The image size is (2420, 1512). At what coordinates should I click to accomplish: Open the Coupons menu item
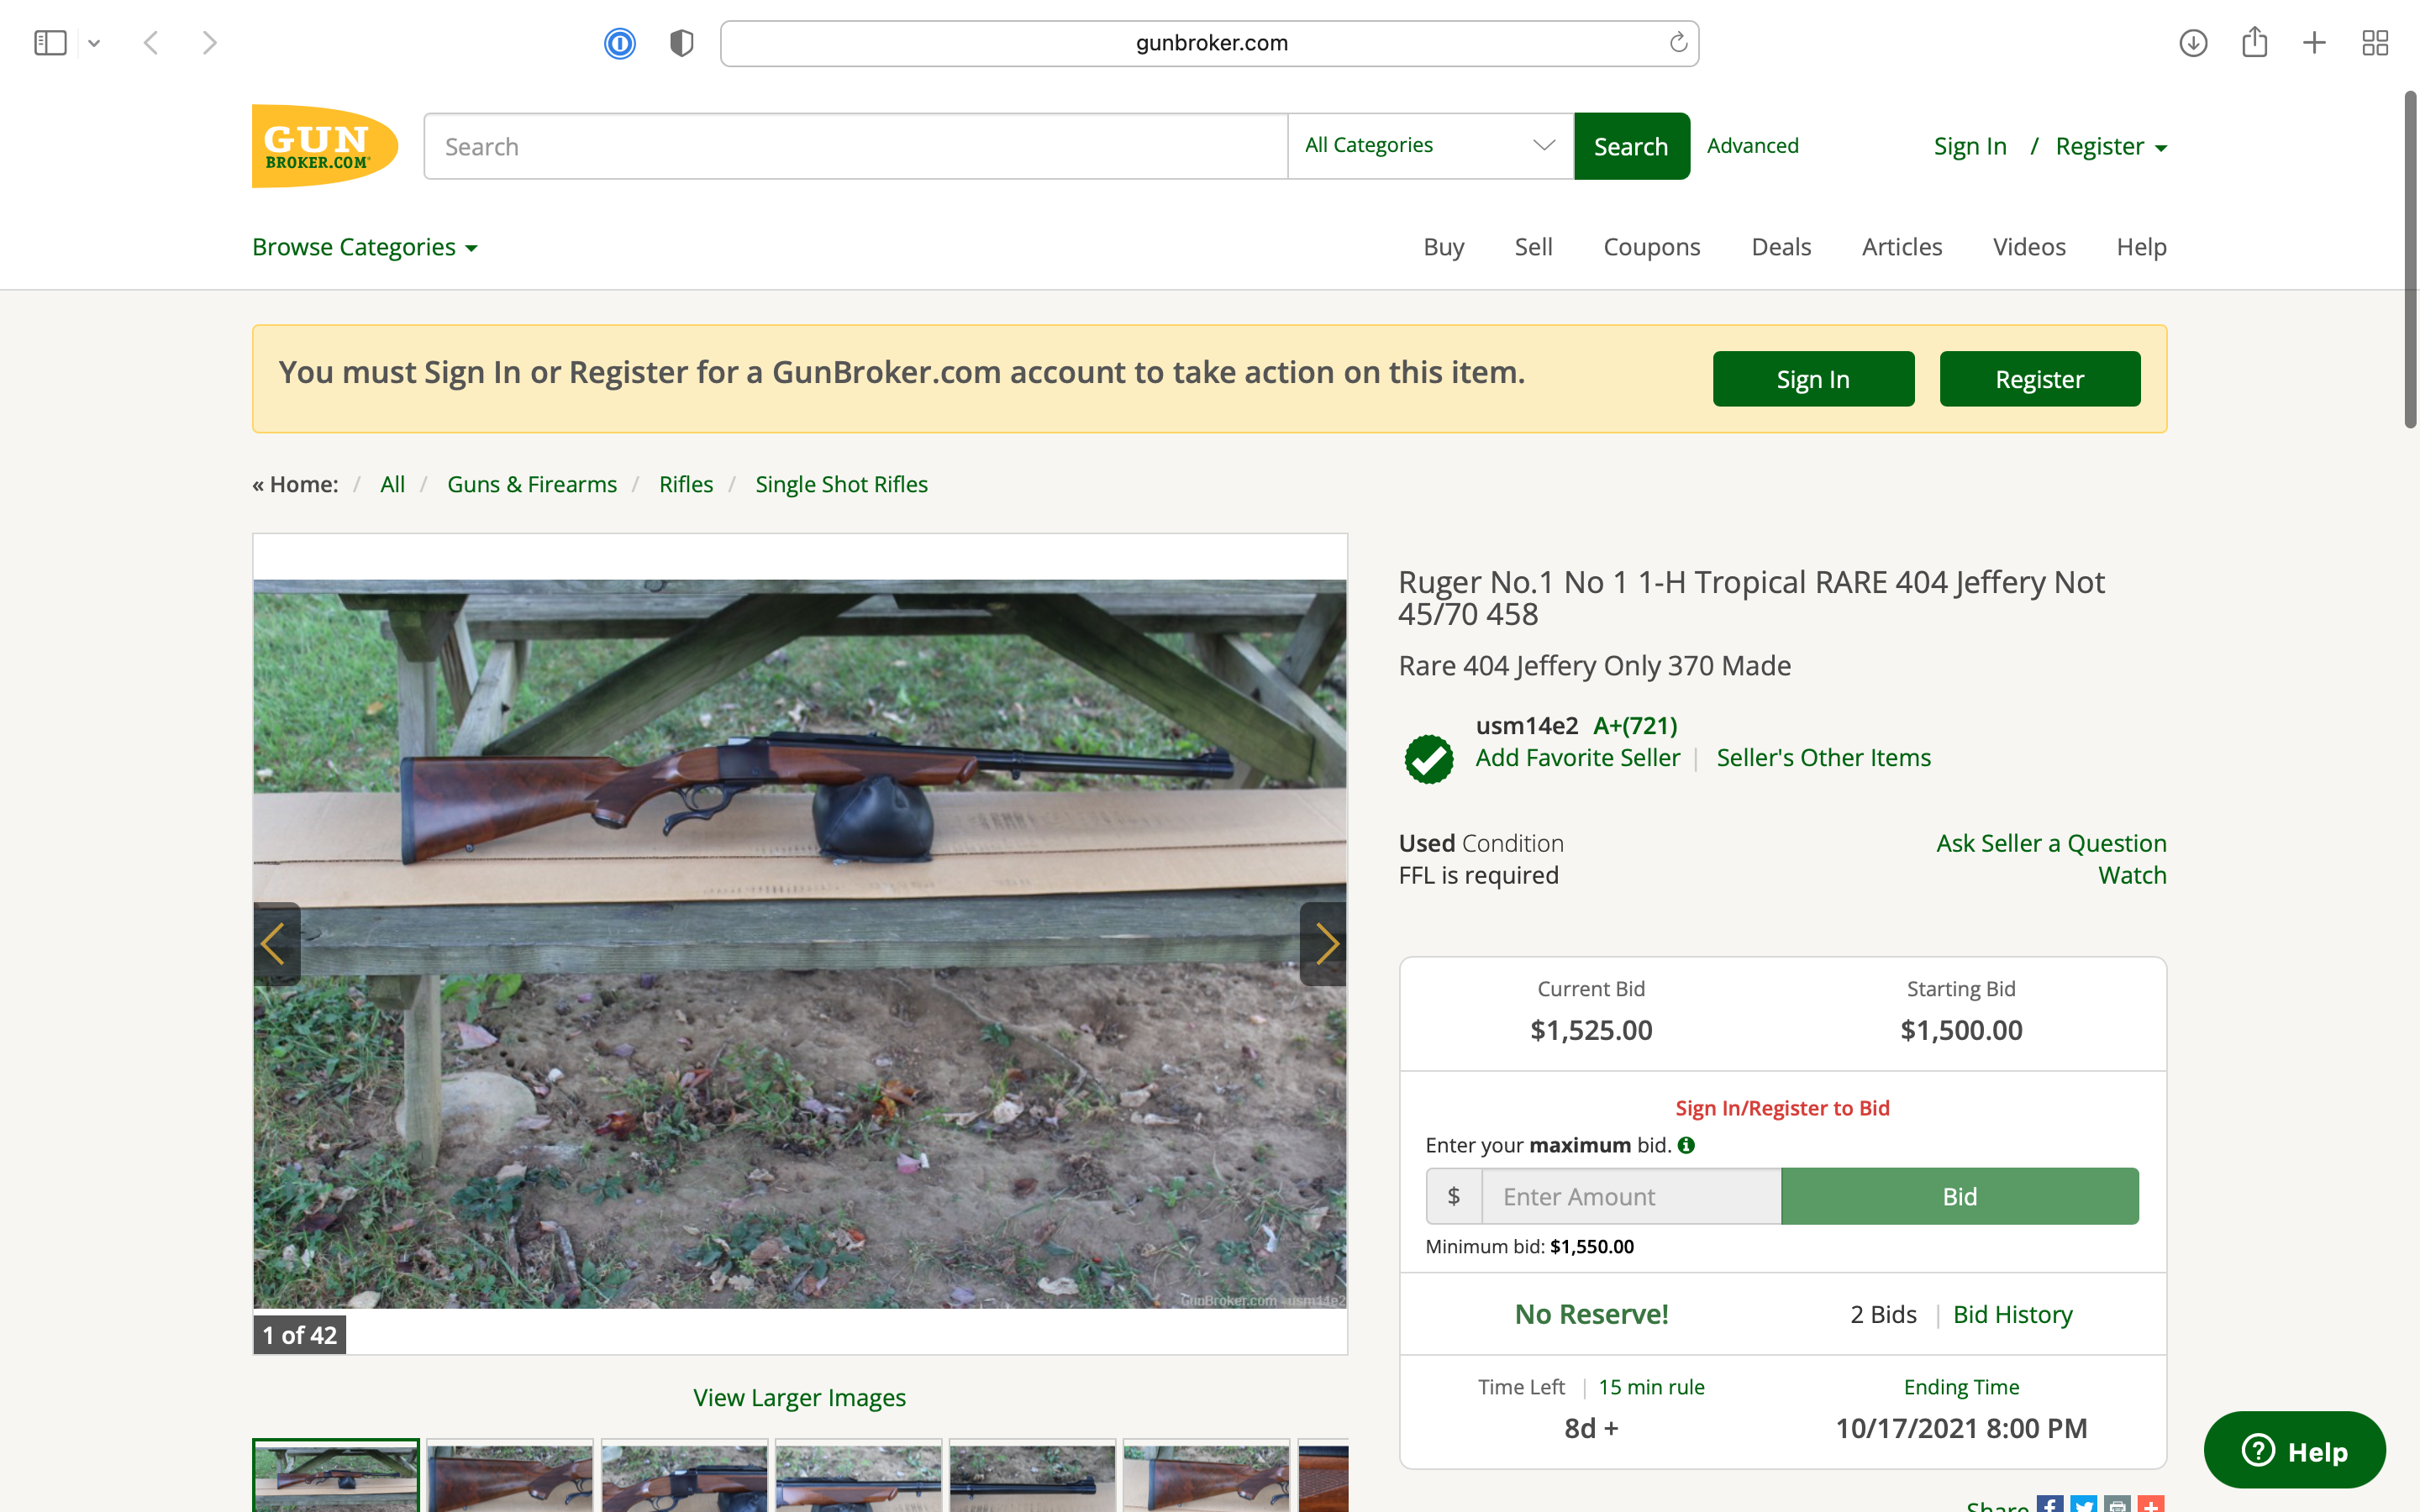coord(1651,247)
